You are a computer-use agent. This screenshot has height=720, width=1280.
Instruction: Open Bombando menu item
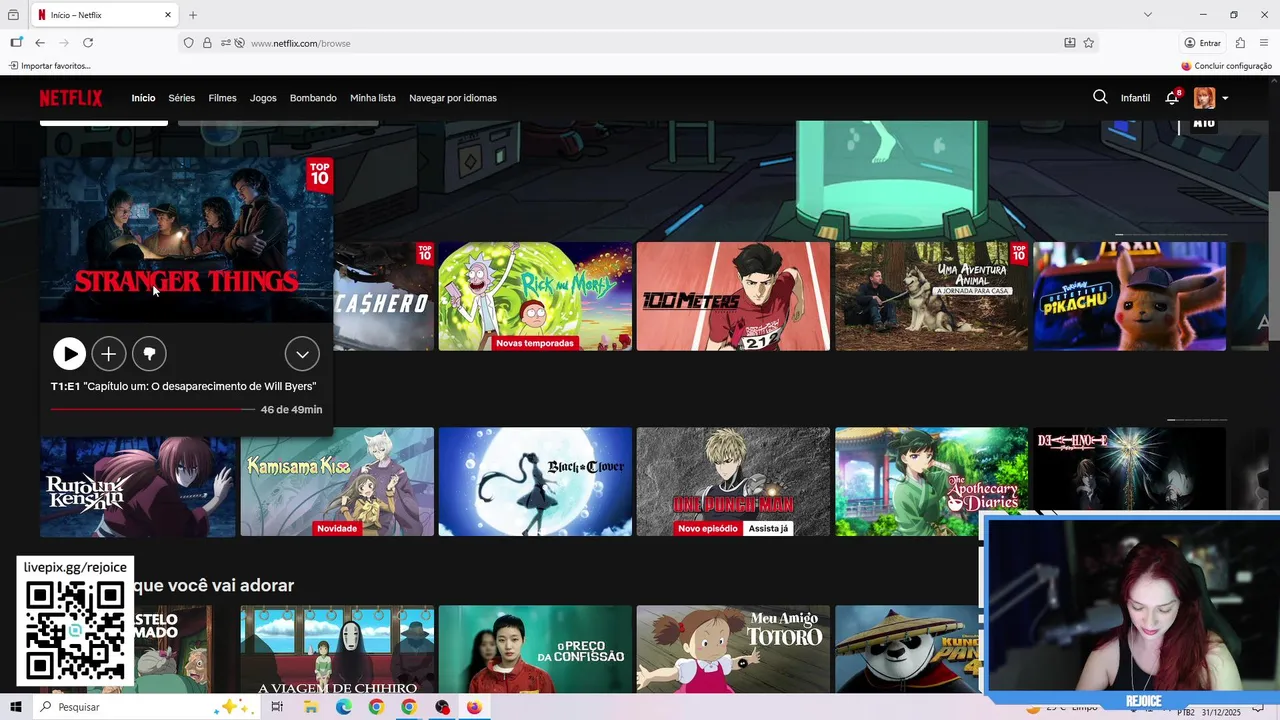tap(313, 98)
